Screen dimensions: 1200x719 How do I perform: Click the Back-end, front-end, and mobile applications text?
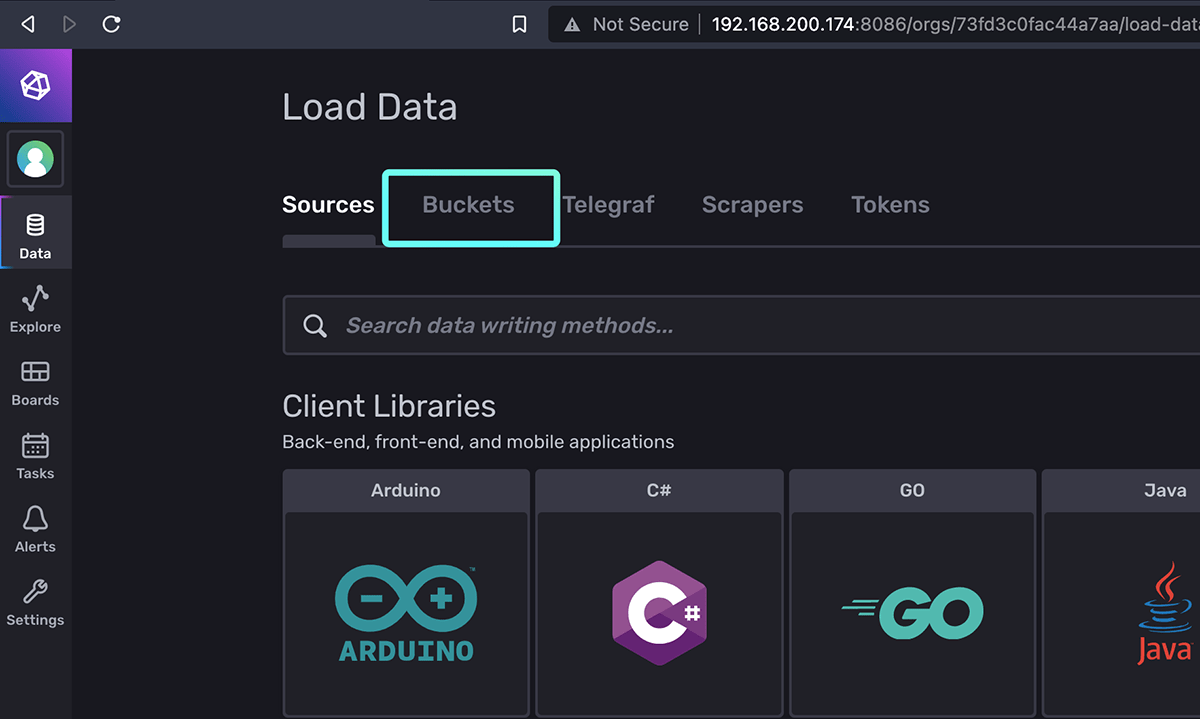pos(478,442)
